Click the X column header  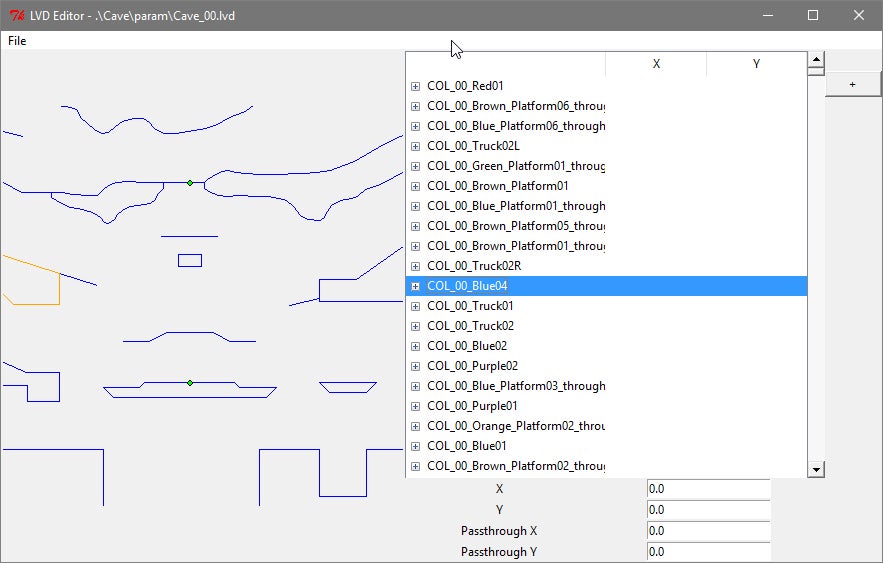pos(656,64)
